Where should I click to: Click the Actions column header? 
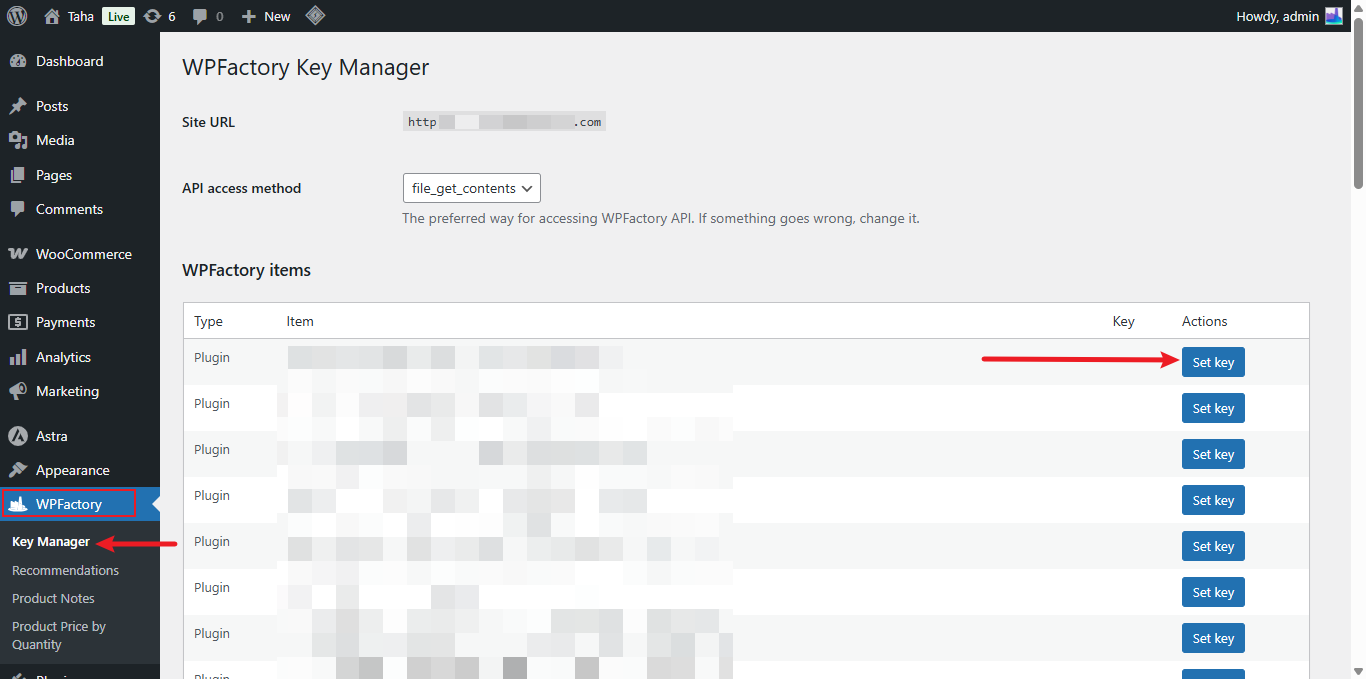click(x=1204, y=321)
